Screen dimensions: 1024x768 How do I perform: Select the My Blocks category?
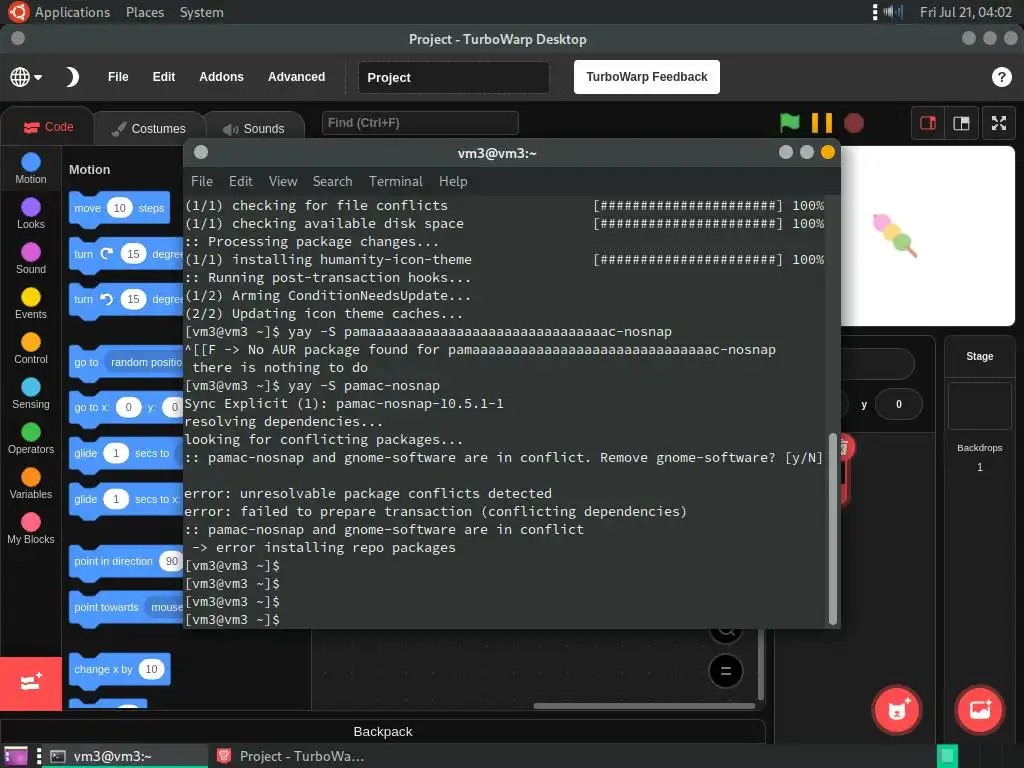[x=31, y=529]
